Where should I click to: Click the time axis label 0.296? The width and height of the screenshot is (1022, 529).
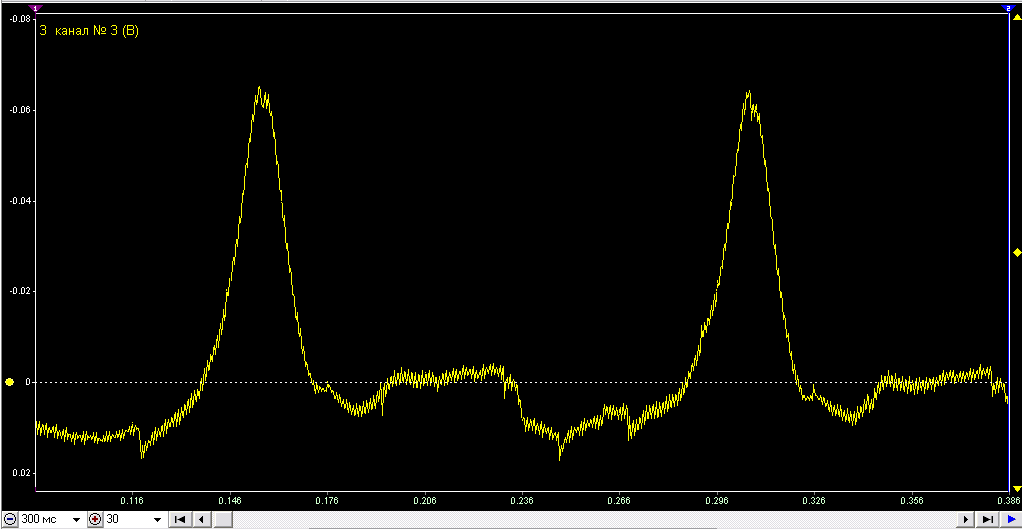[717, 501]
